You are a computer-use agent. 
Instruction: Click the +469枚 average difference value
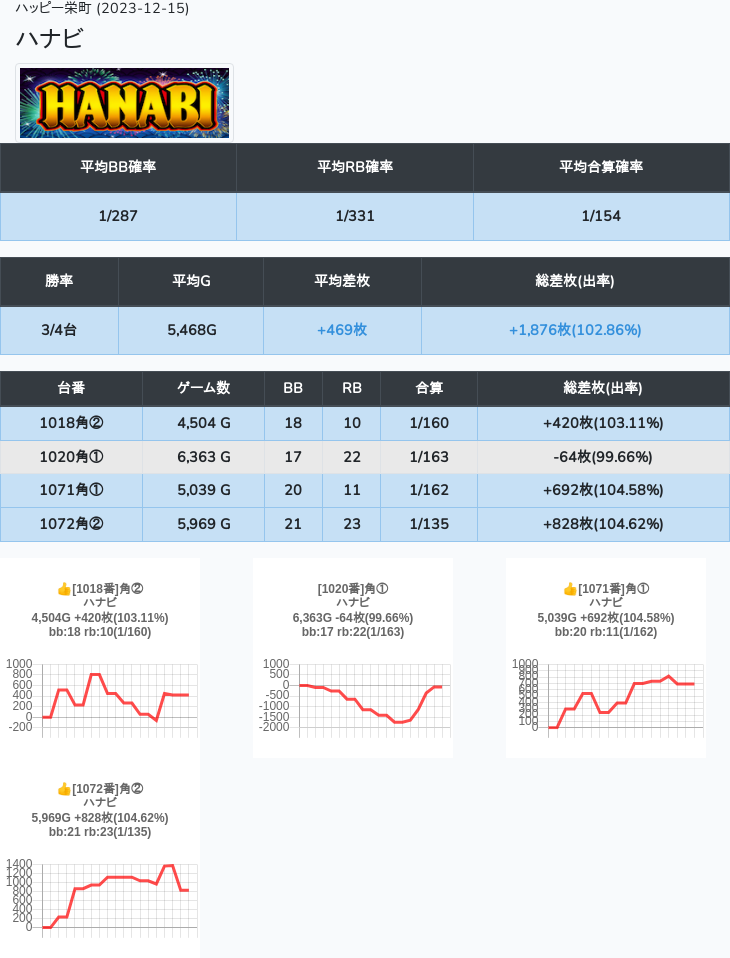point(342,330)
